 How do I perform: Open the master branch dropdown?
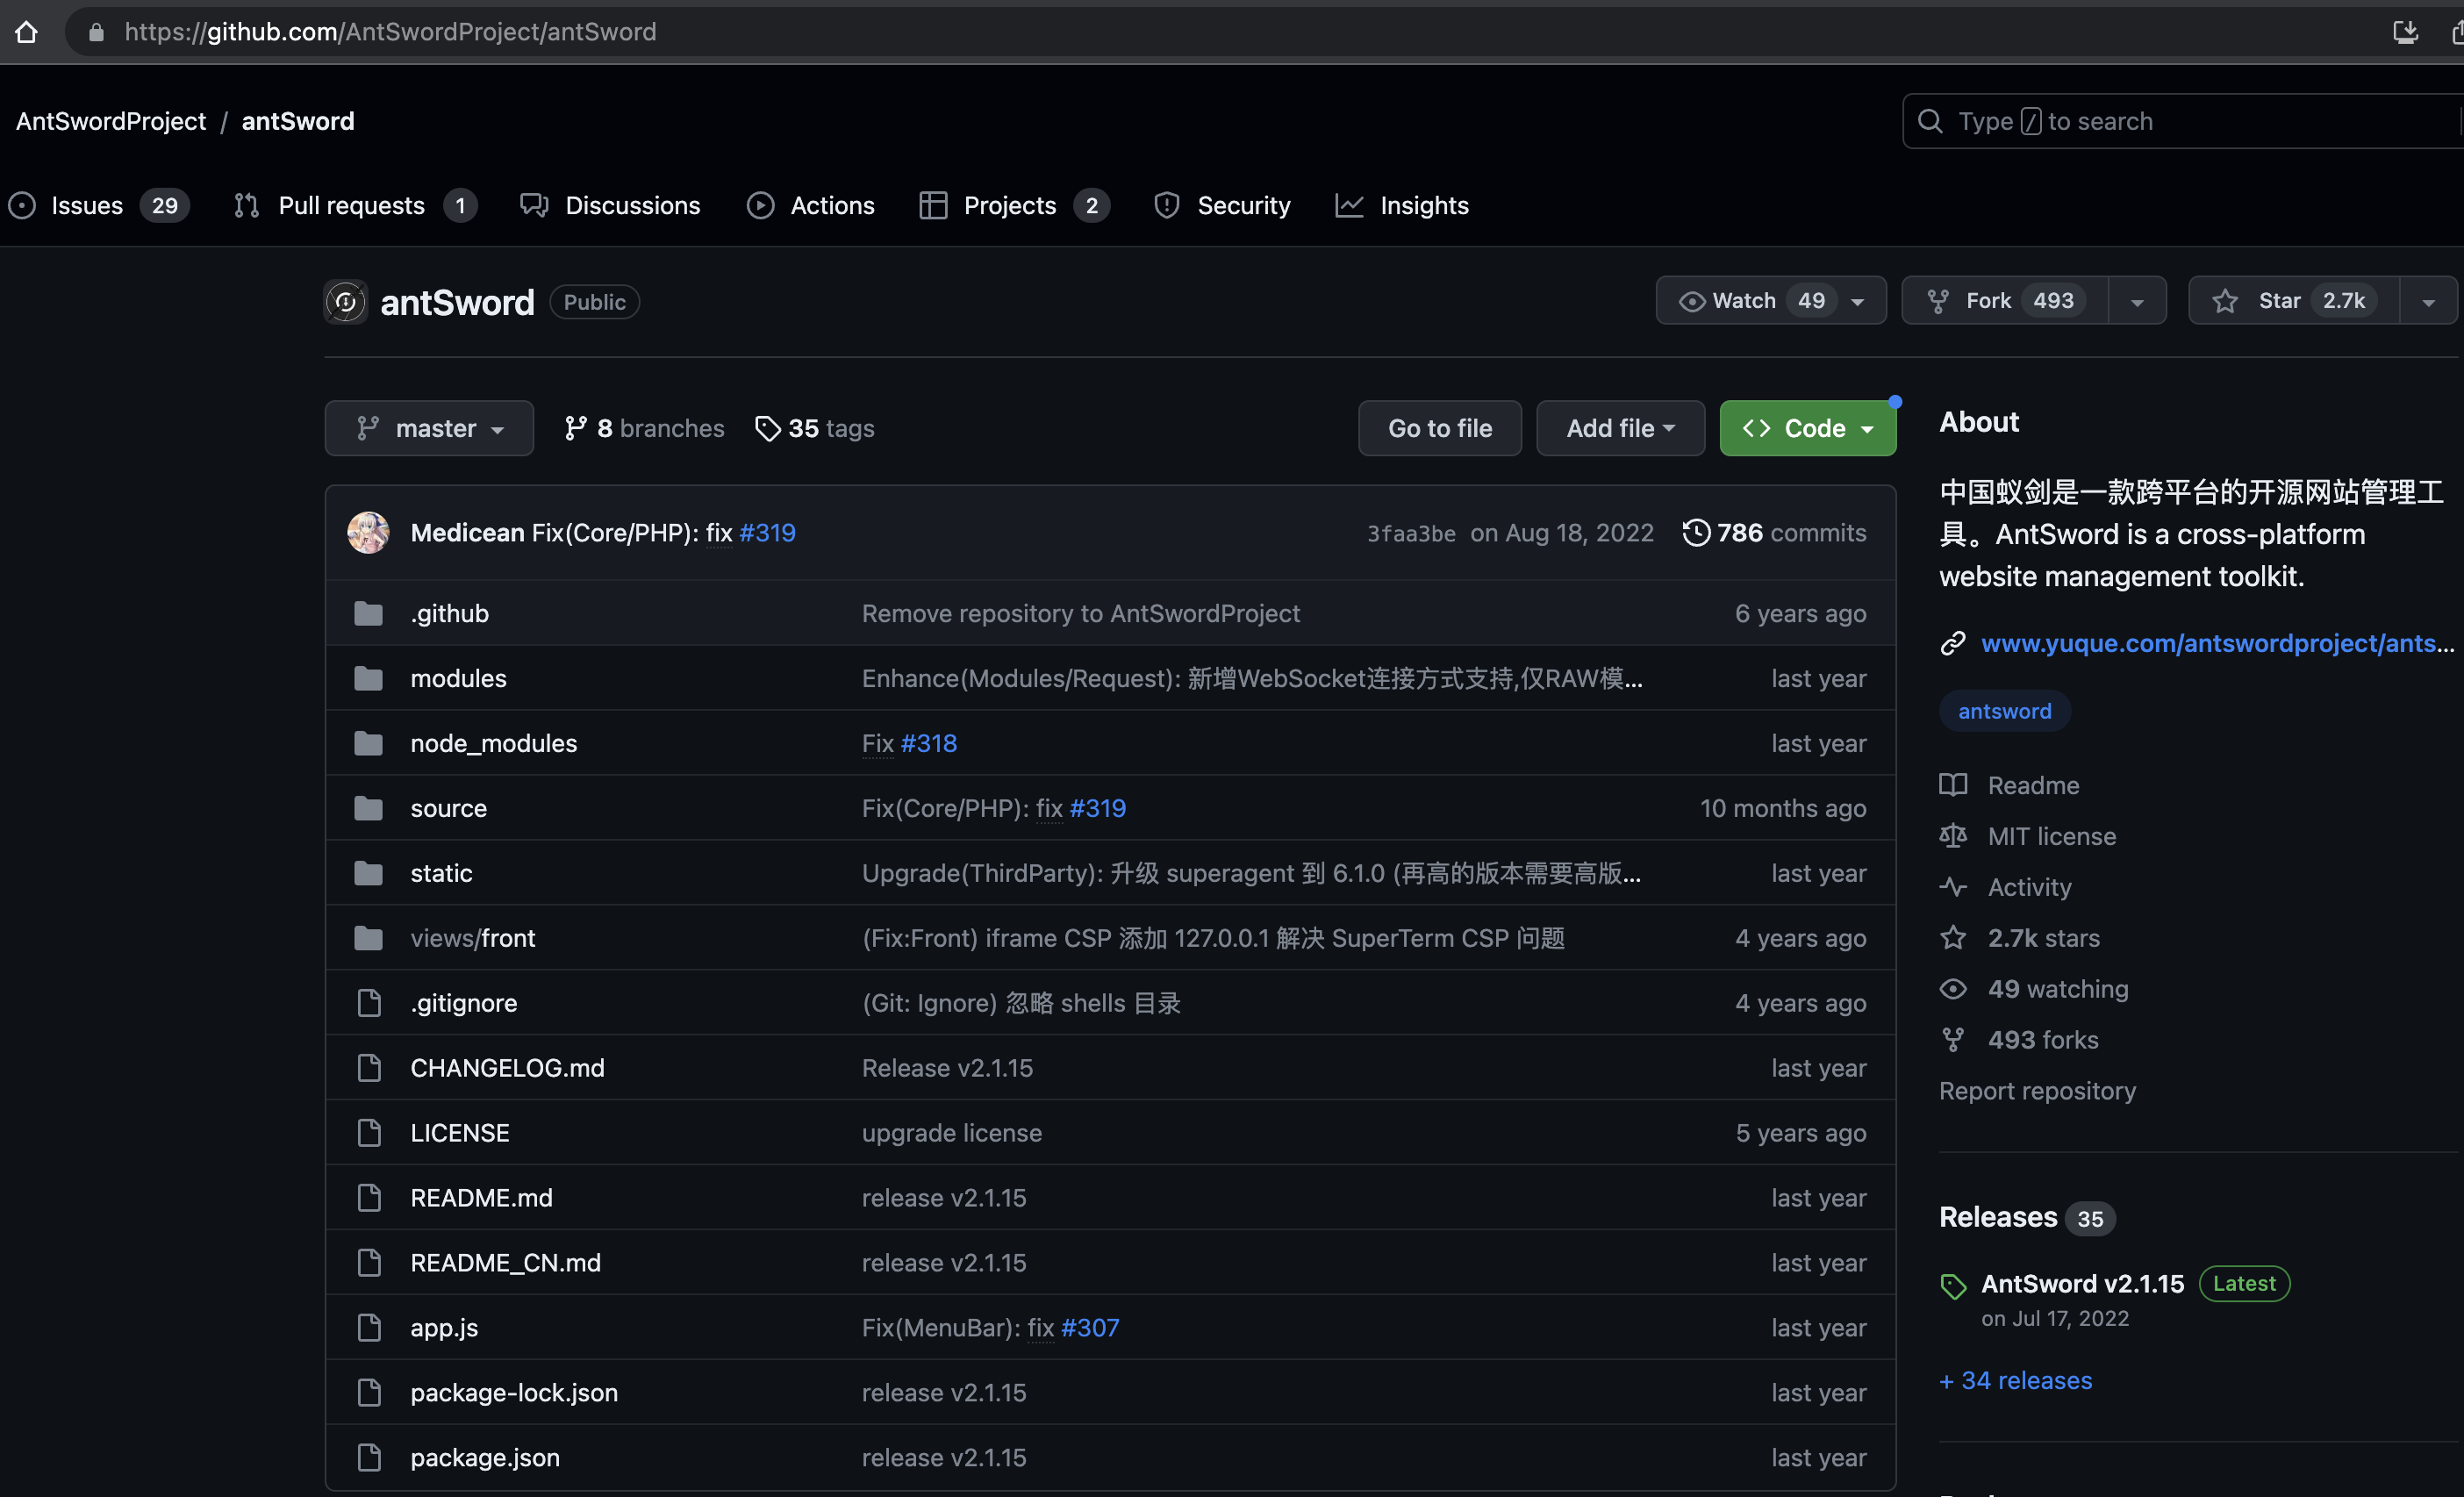coord(429,429)
